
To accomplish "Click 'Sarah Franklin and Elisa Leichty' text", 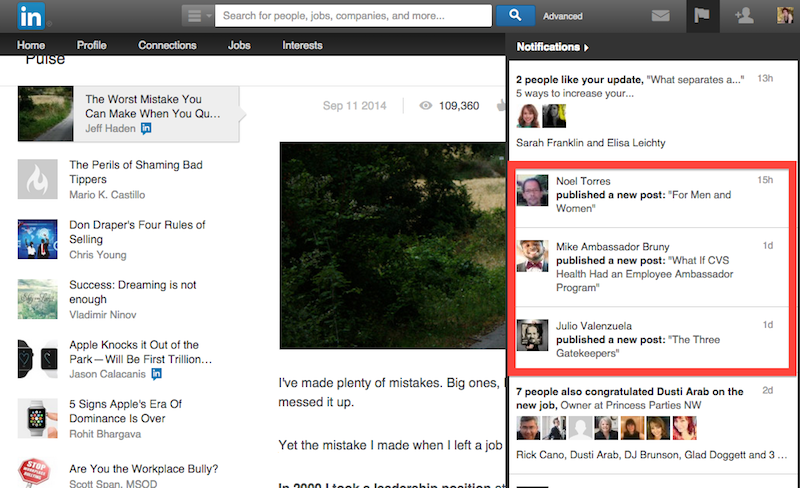I will tap(591, 143).
